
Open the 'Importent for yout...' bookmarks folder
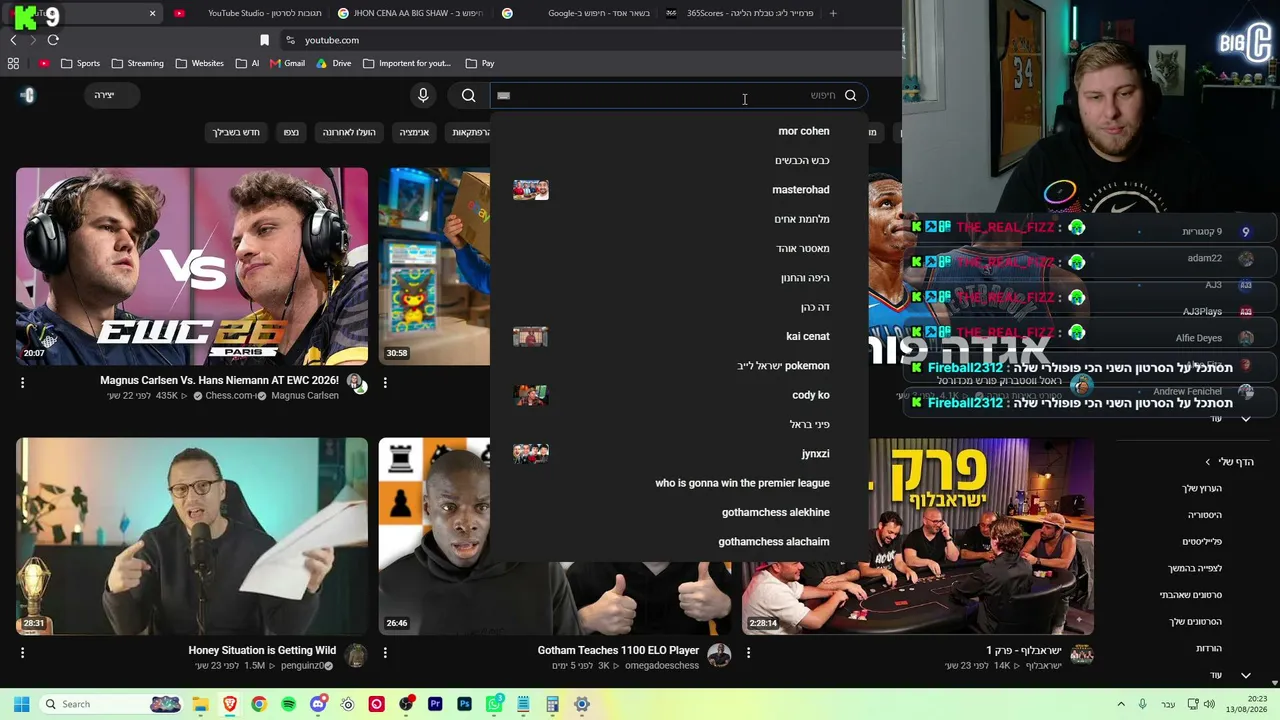pos(407,63)
